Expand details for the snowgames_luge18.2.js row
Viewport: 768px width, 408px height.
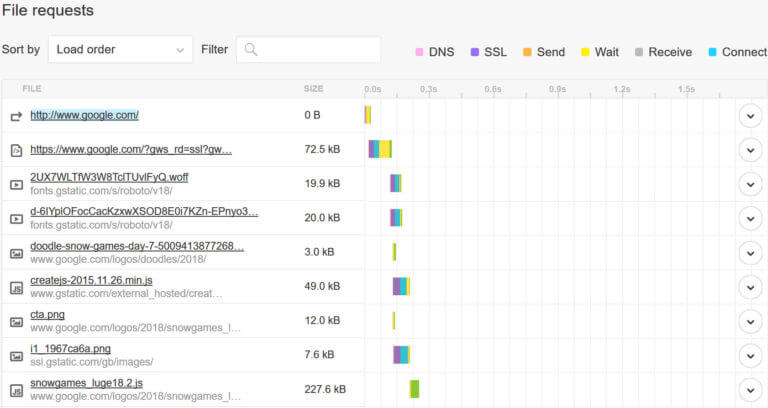coord(750,390)
